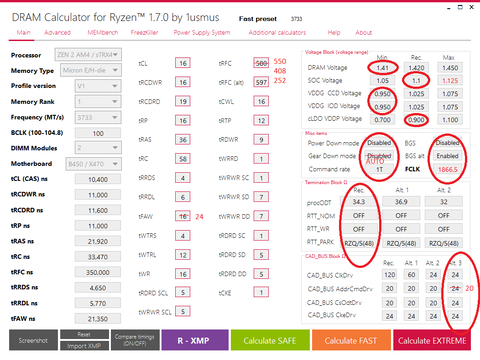Click procODT Alt. 1 value 36.9

401,202
